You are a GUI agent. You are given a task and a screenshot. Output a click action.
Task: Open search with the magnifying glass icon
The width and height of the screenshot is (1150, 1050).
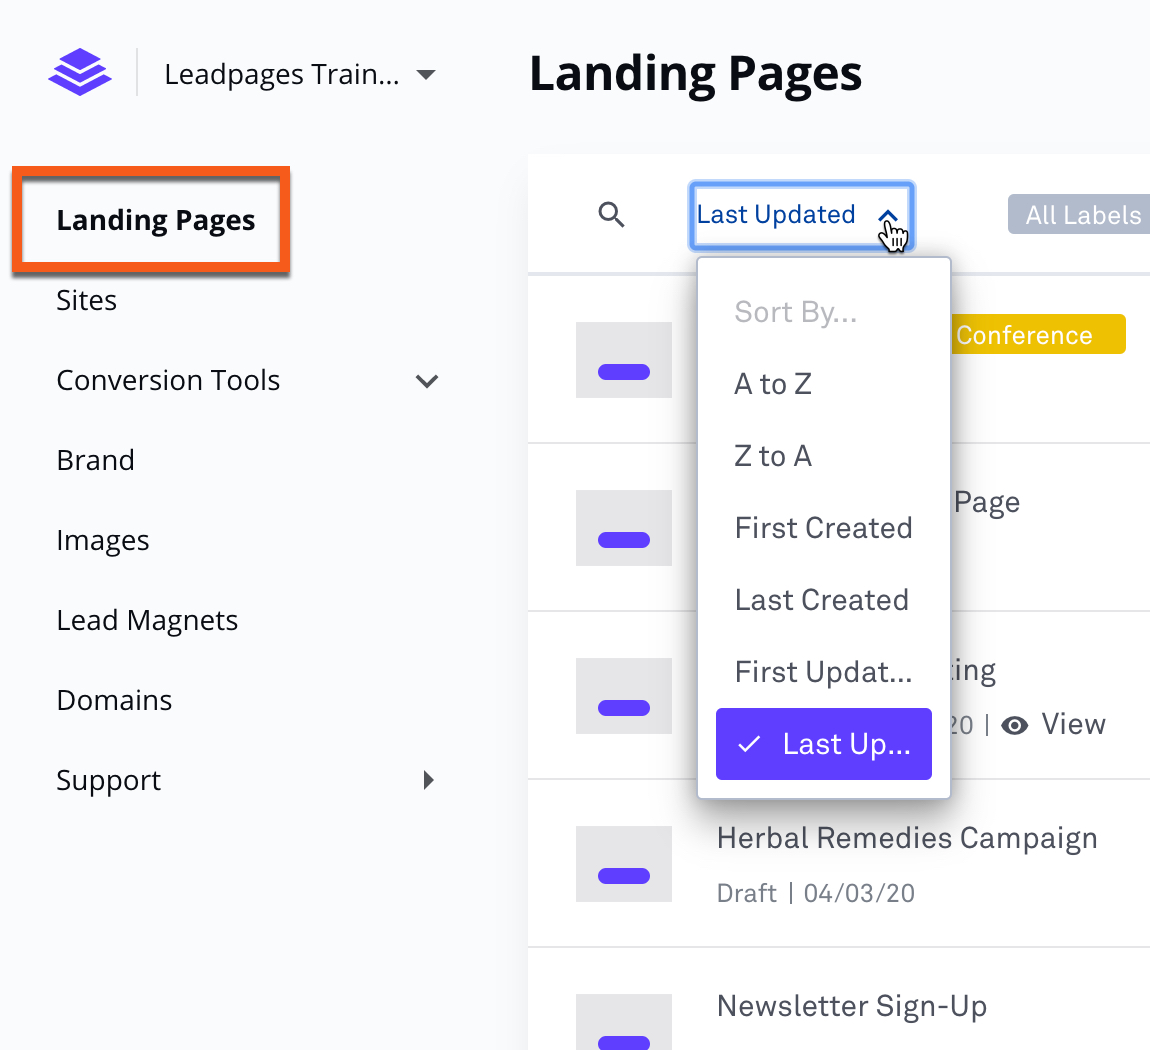pos(611,214)
